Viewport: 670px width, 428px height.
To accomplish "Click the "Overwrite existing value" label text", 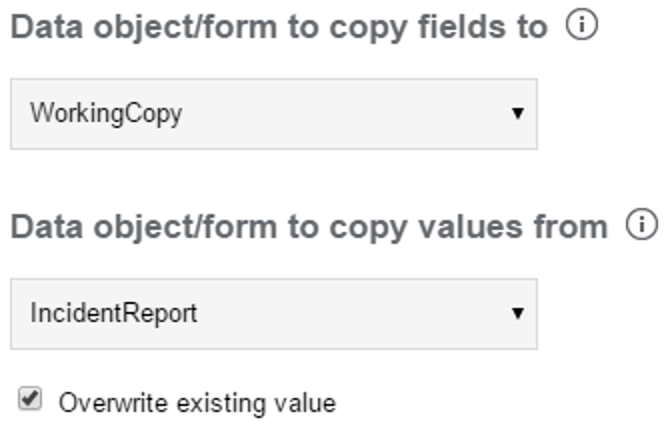I will point(197,403).
